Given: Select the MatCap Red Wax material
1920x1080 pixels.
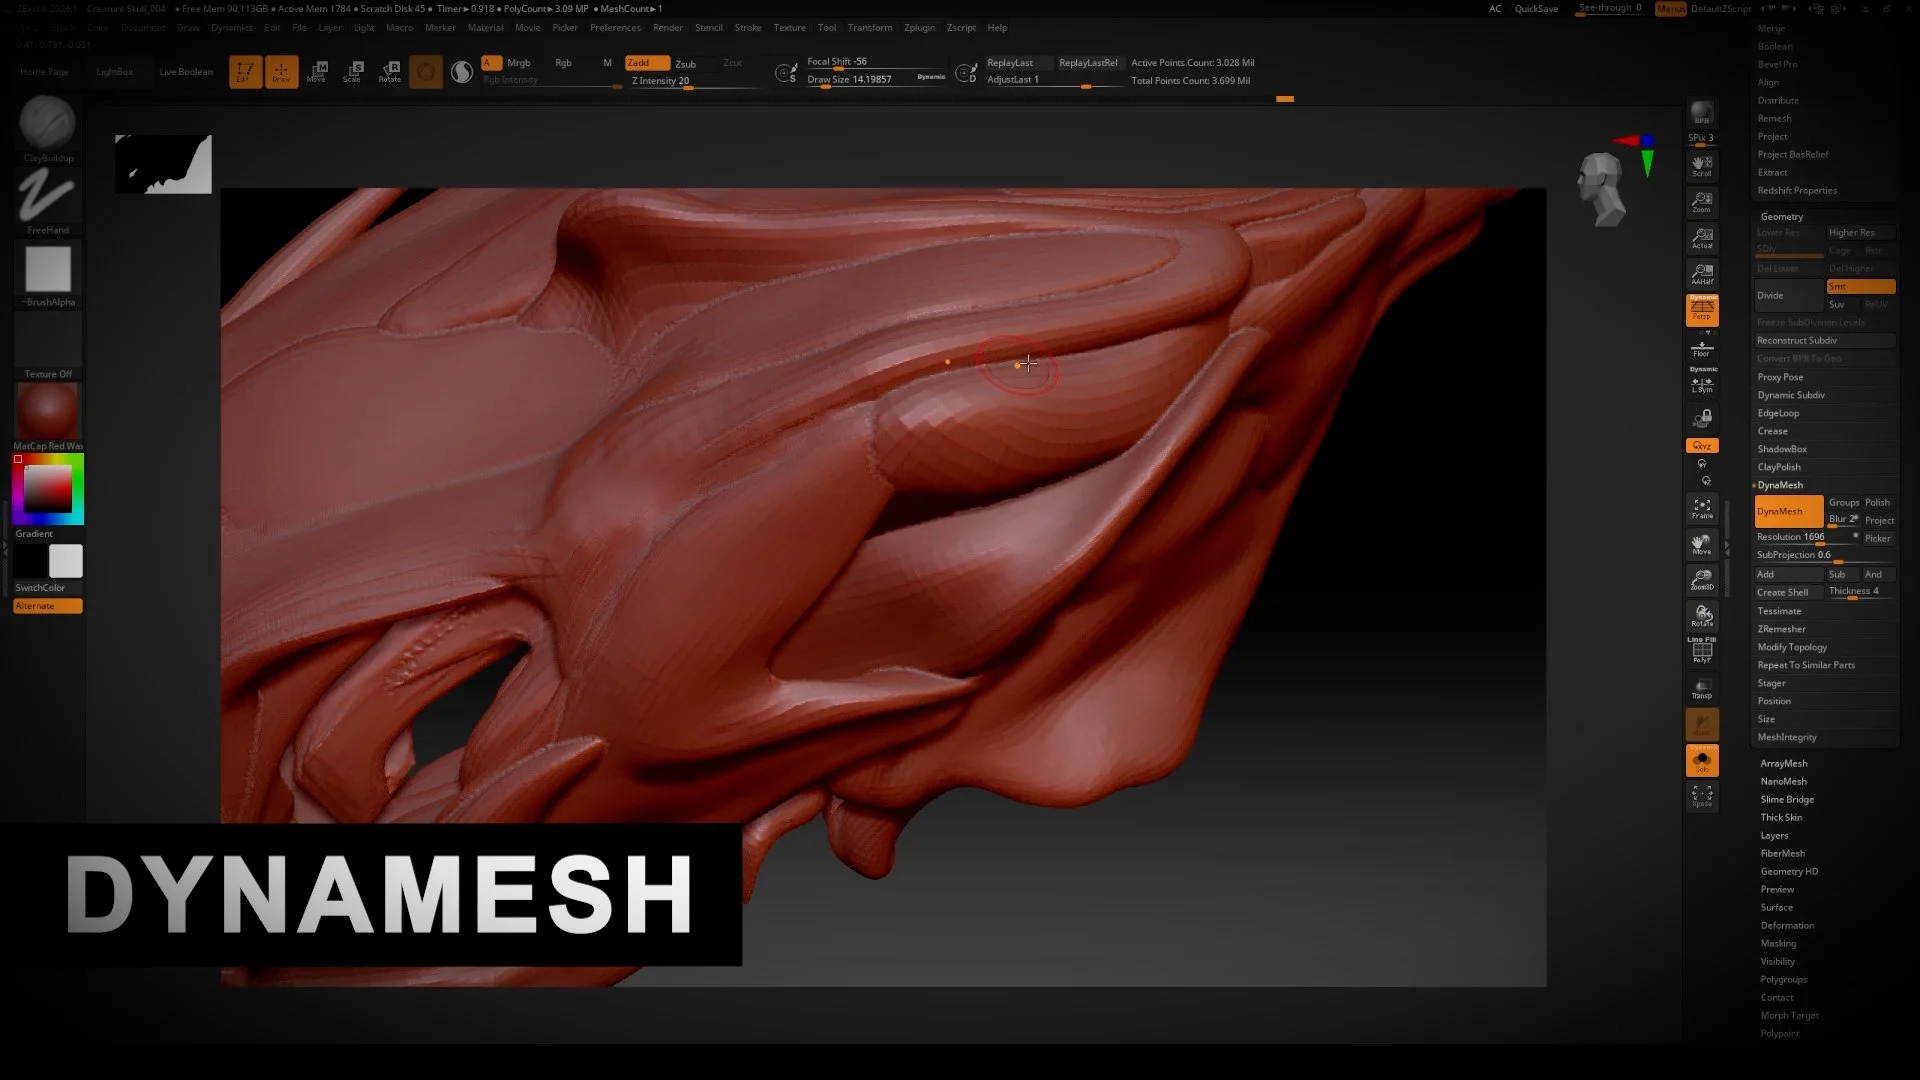Looking at the screenshot, I should click(x=46, y=410).
